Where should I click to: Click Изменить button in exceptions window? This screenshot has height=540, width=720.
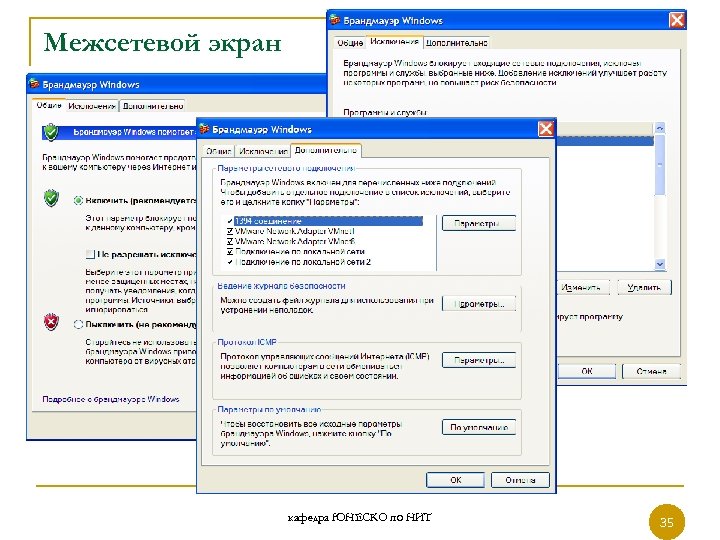coord(583,287)
